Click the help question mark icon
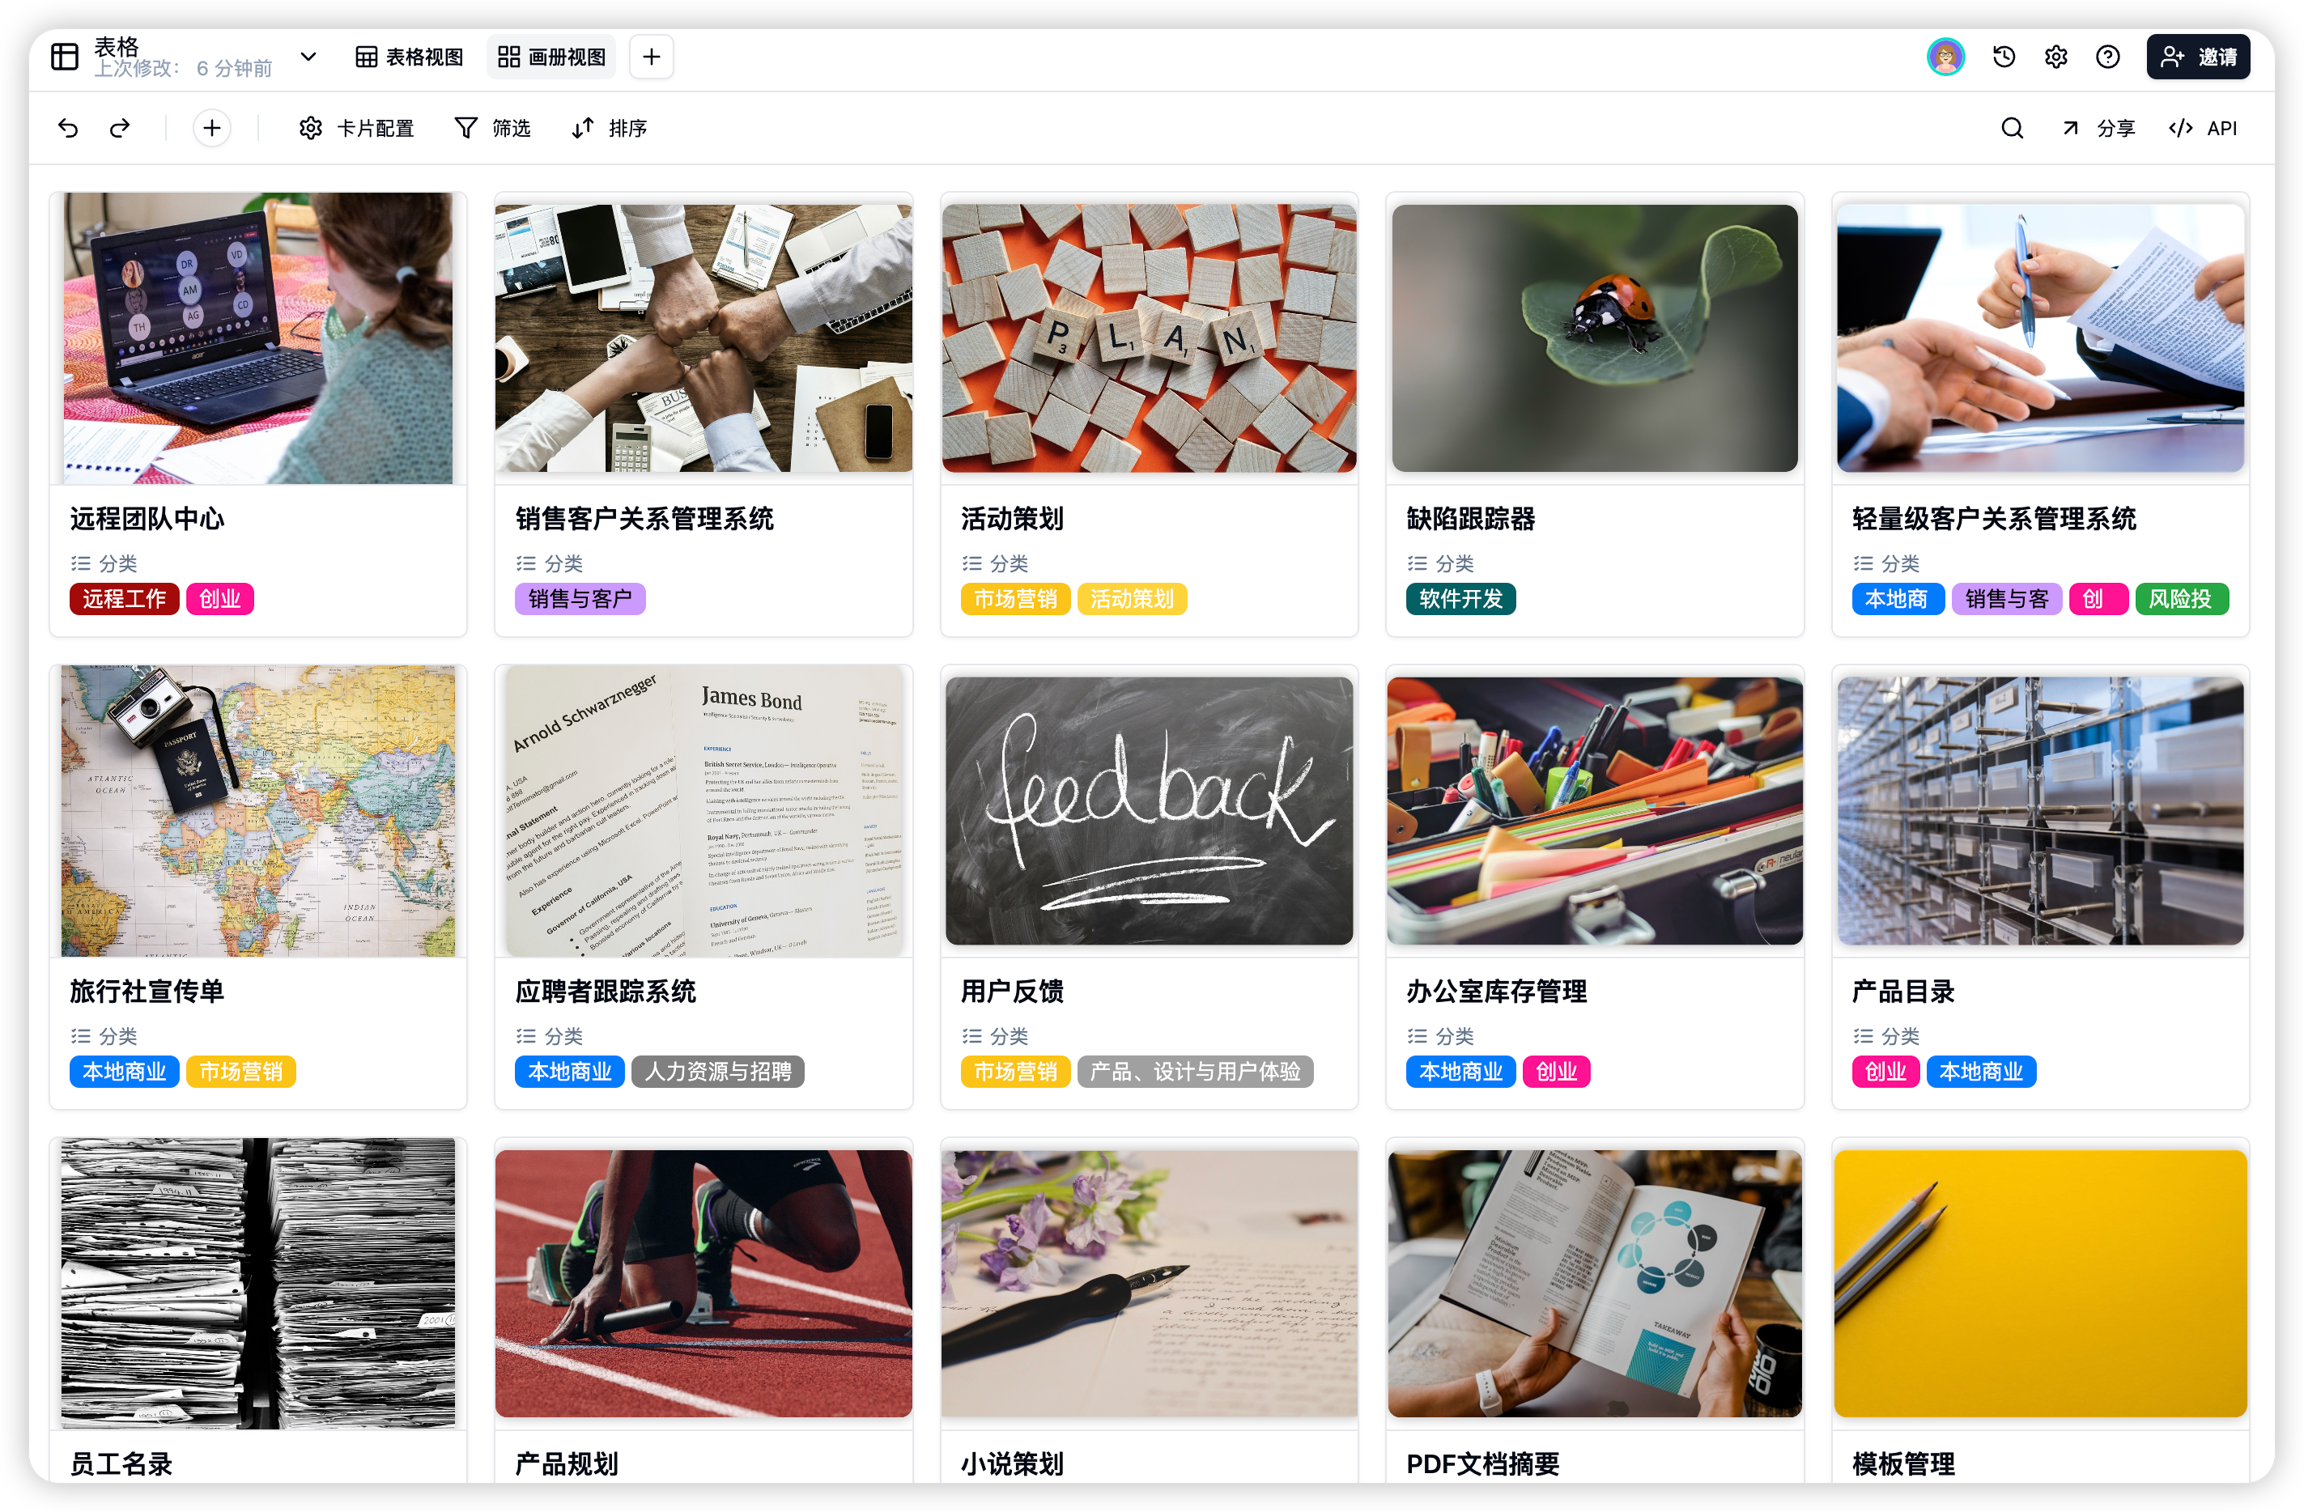The image size is (2304, 1512). (x=2108, y=57)
